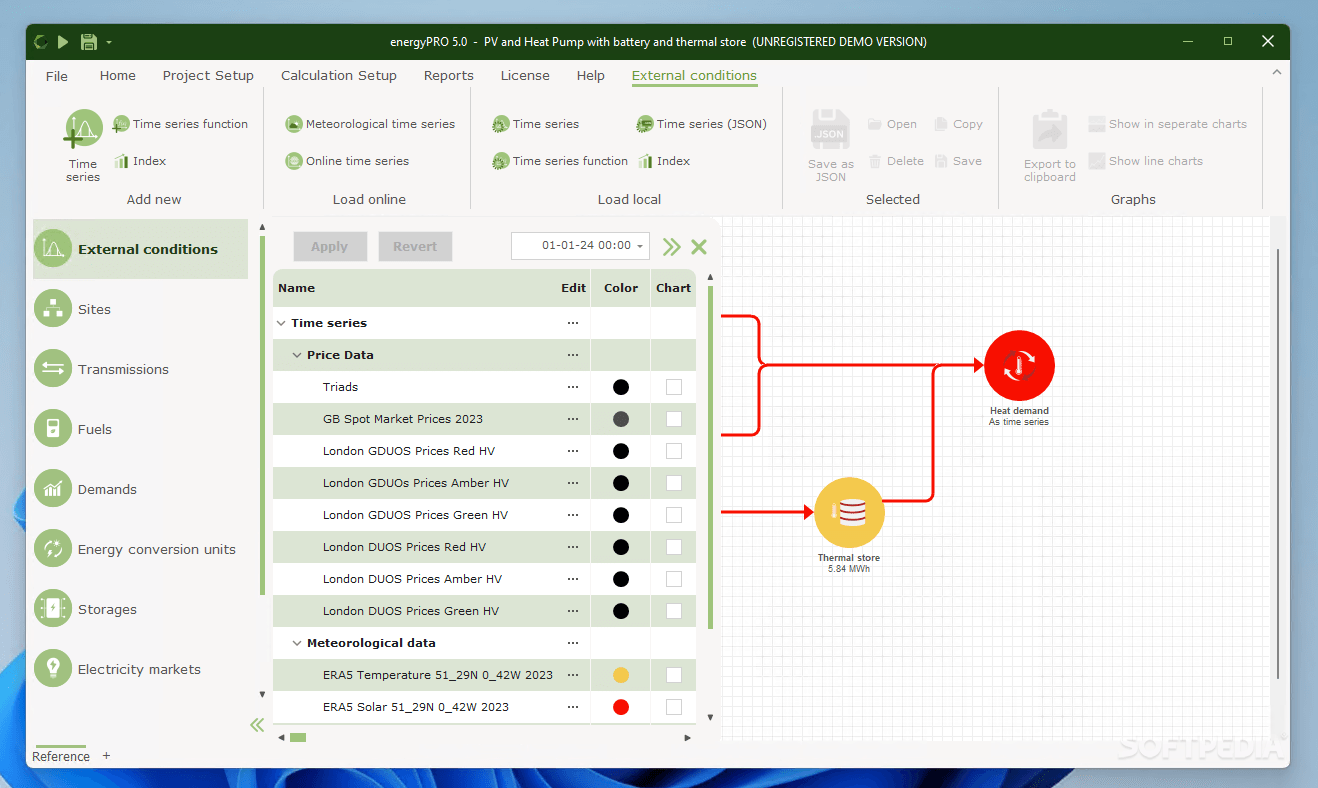Switch to Calculation Setup tab
1318x788 pixels.
click(339, 76)
